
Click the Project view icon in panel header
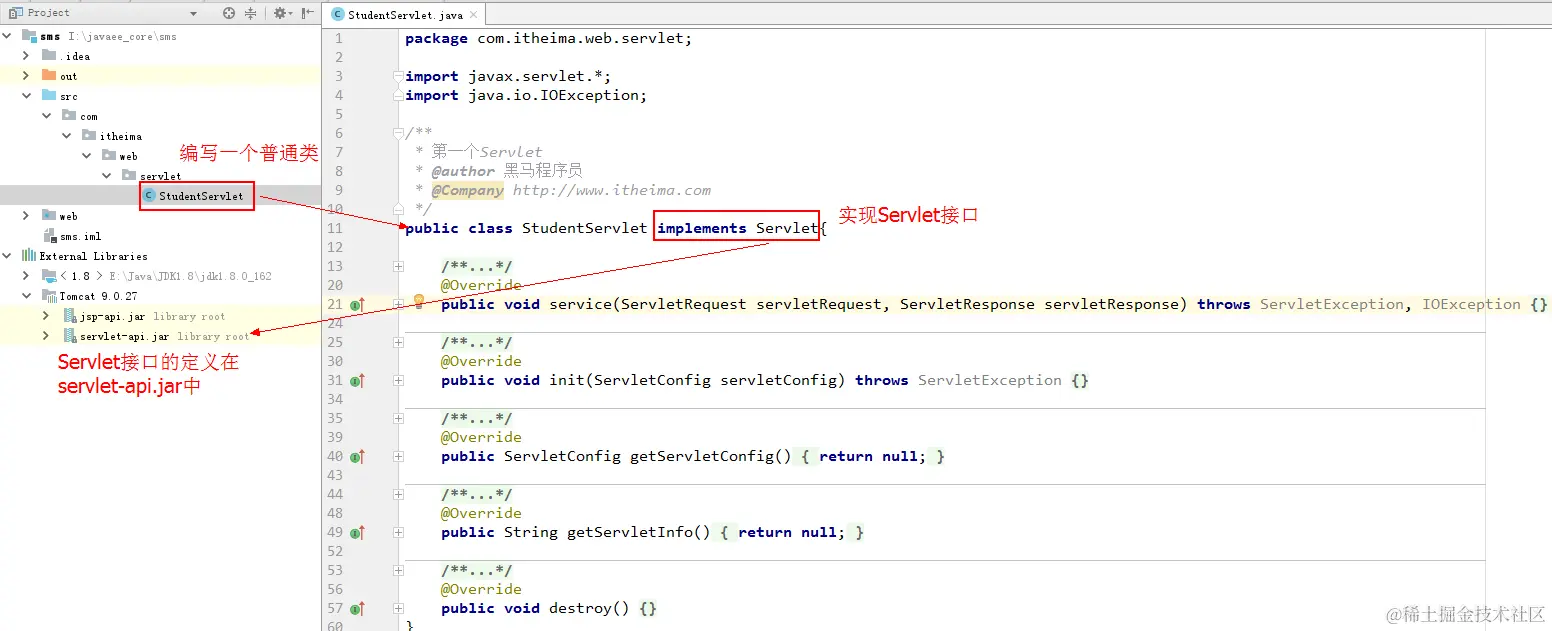[16, 13]
